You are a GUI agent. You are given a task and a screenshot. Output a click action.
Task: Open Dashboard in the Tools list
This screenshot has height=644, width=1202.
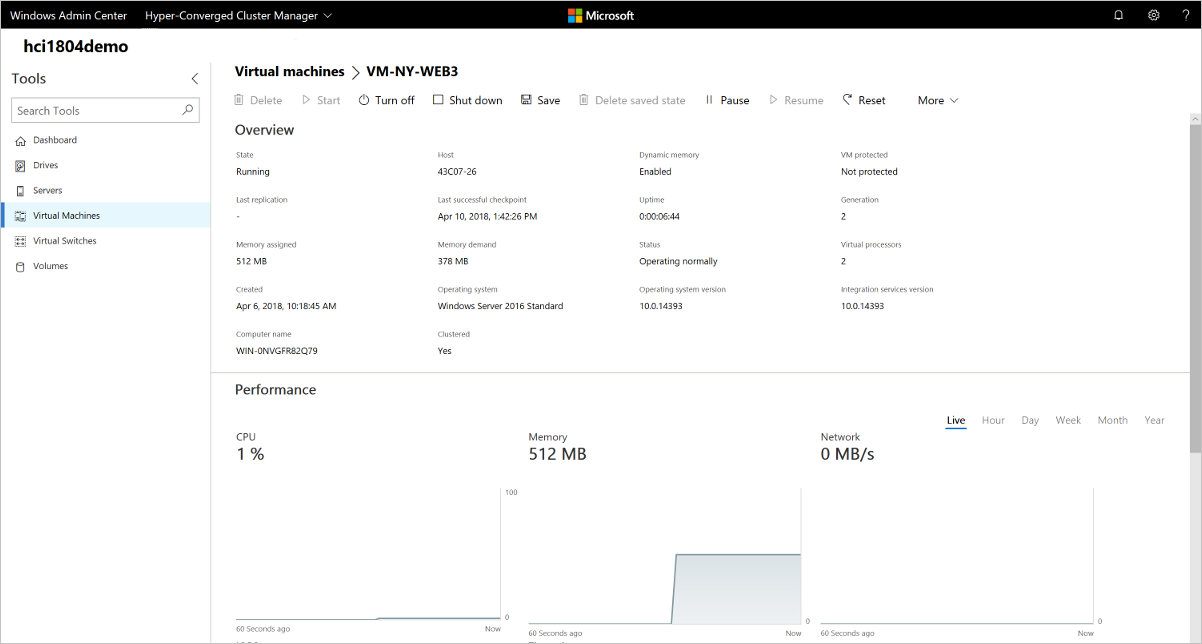[x=55, y=140]
